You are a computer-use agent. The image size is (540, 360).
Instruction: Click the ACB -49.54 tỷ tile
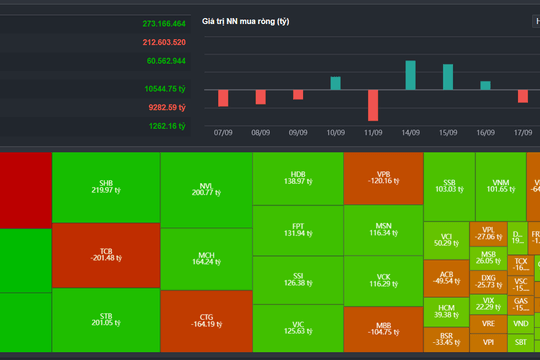tap(446, 278)
